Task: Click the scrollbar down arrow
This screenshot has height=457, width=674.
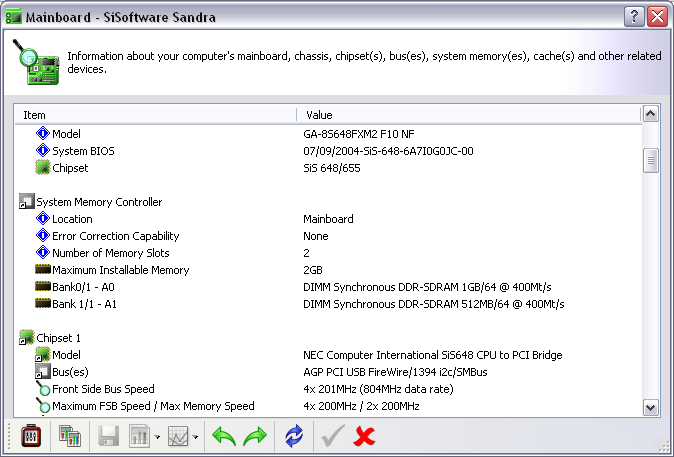Action: [x=650, y=407]
